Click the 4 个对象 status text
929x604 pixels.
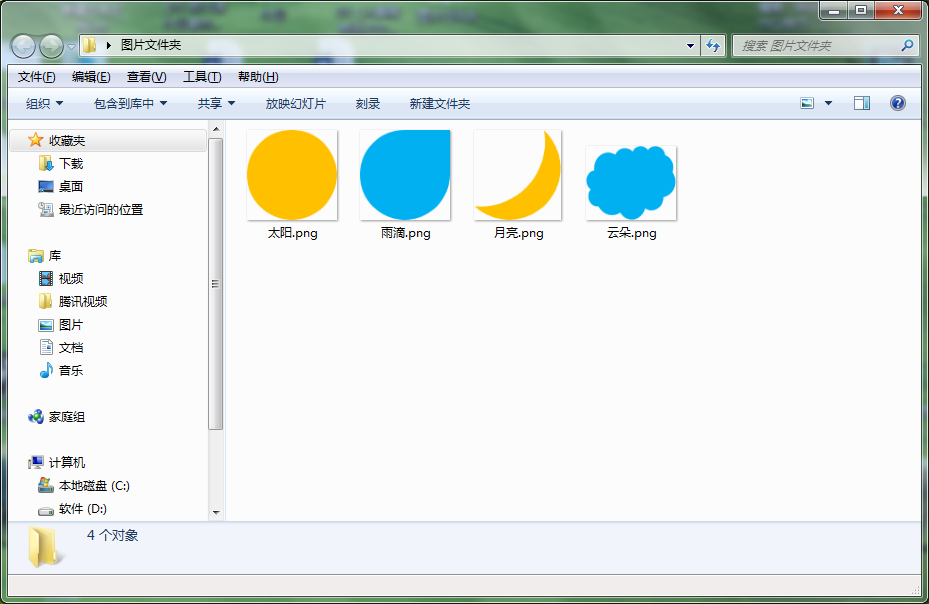tap(113, 535)
